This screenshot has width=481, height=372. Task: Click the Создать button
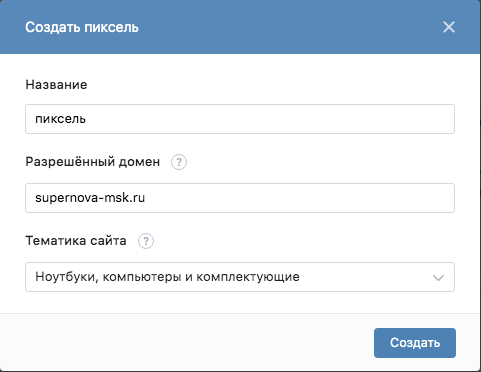415,343
